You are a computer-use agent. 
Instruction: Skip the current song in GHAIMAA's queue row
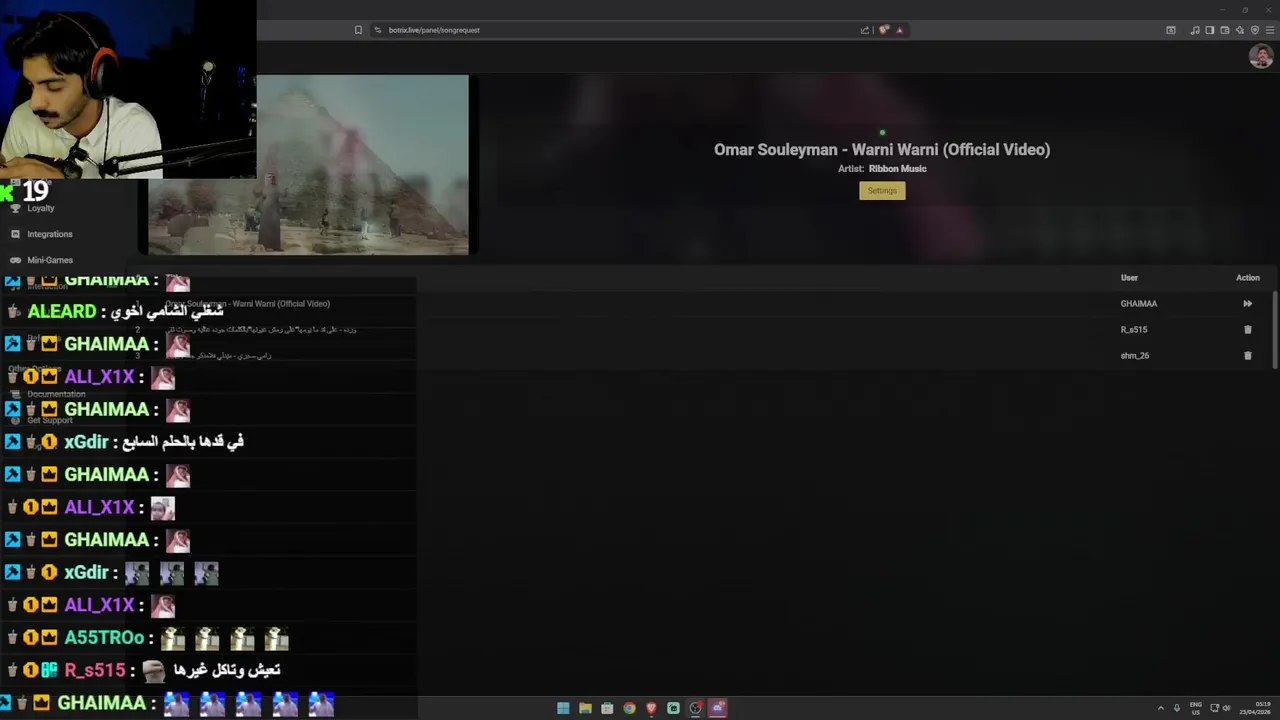click(x=1247, y=303)
